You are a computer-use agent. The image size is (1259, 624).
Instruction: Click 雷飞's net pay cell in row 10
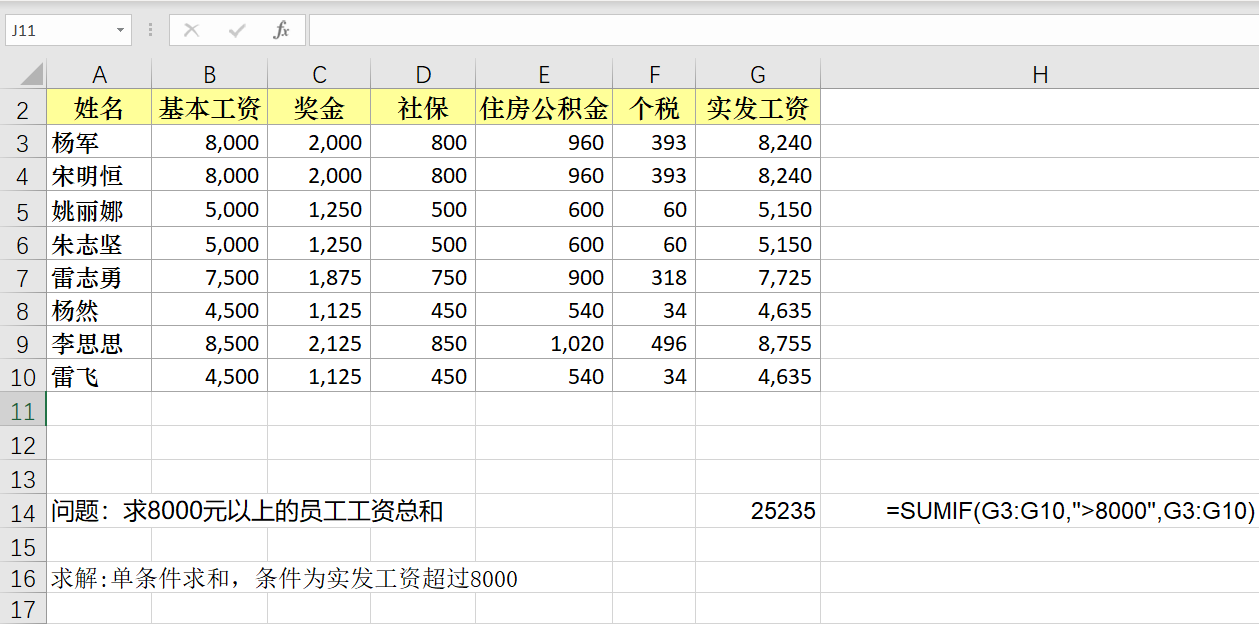click(758, 377)
